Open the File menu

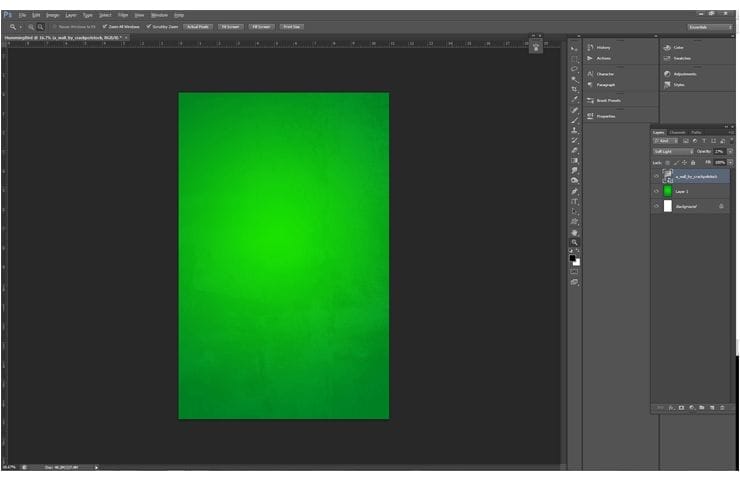coord(22,15)
